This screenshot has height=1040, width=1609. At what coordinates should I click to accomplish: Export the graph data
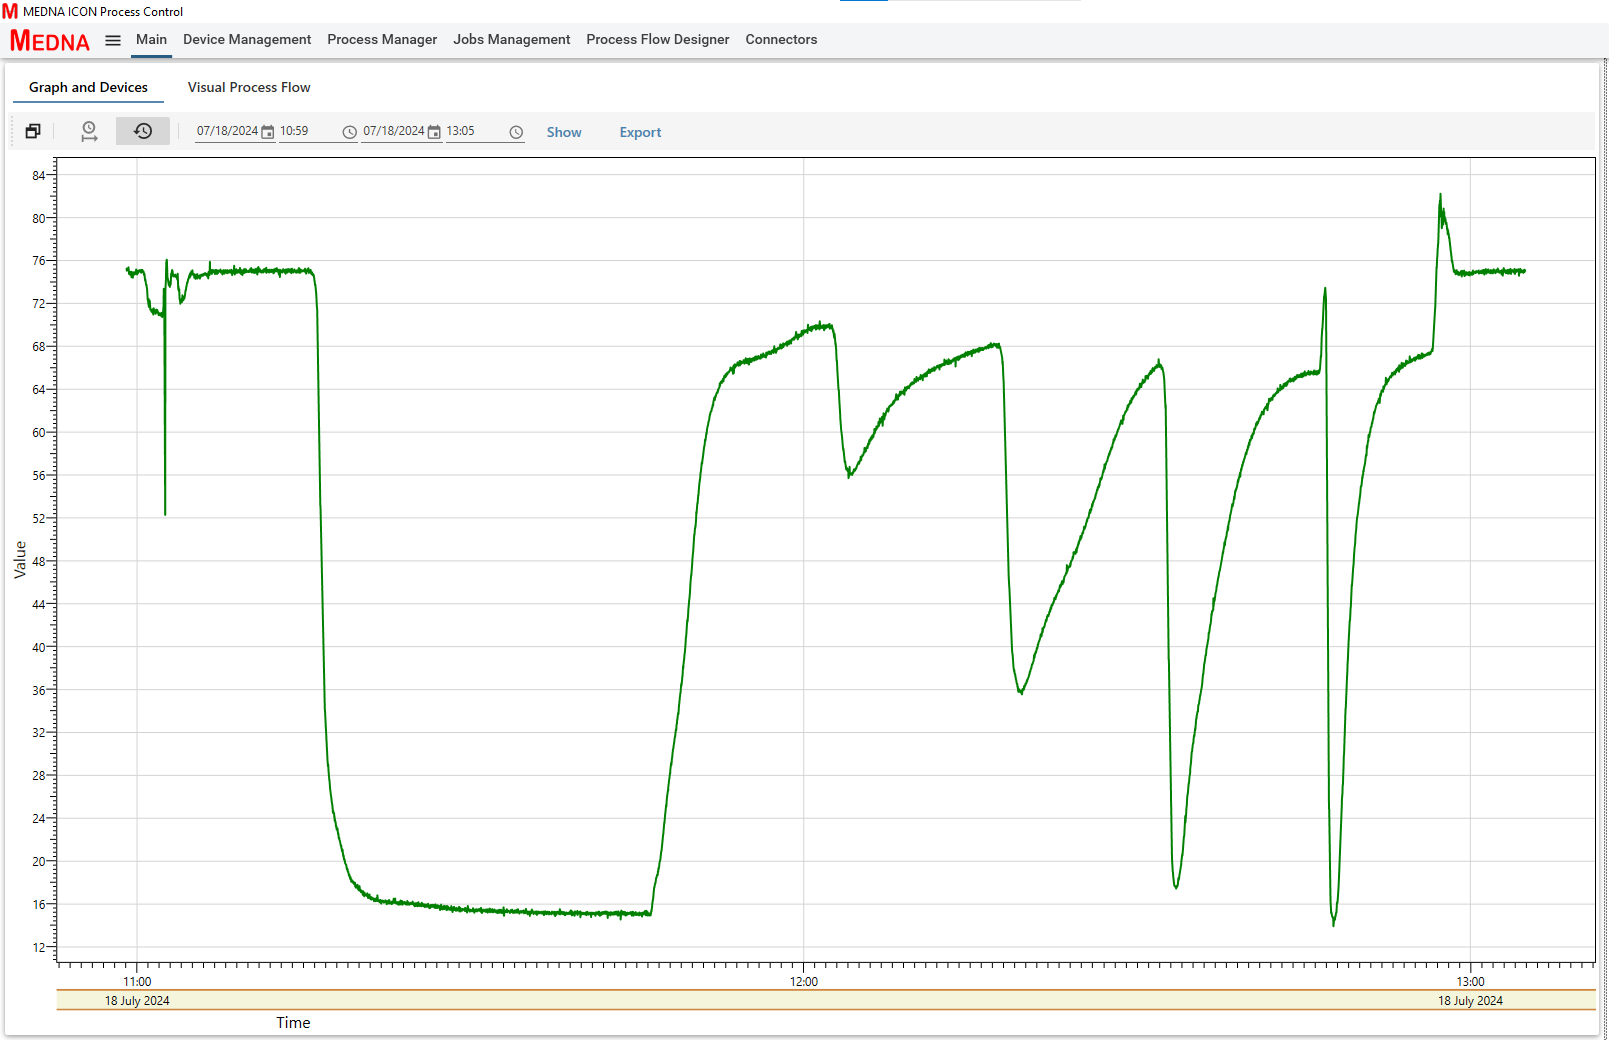click(640, 132)
